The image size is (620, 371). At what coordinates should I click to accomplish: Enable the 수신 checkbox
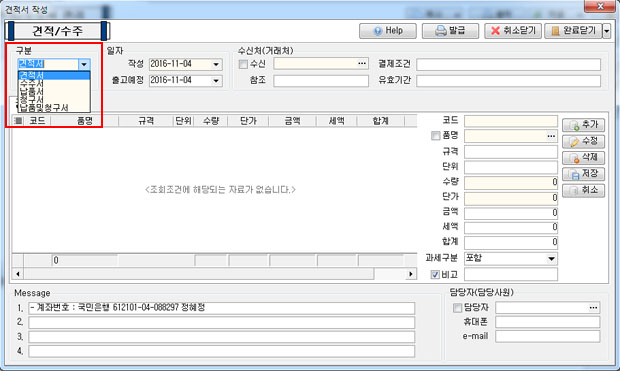point(243,64)
